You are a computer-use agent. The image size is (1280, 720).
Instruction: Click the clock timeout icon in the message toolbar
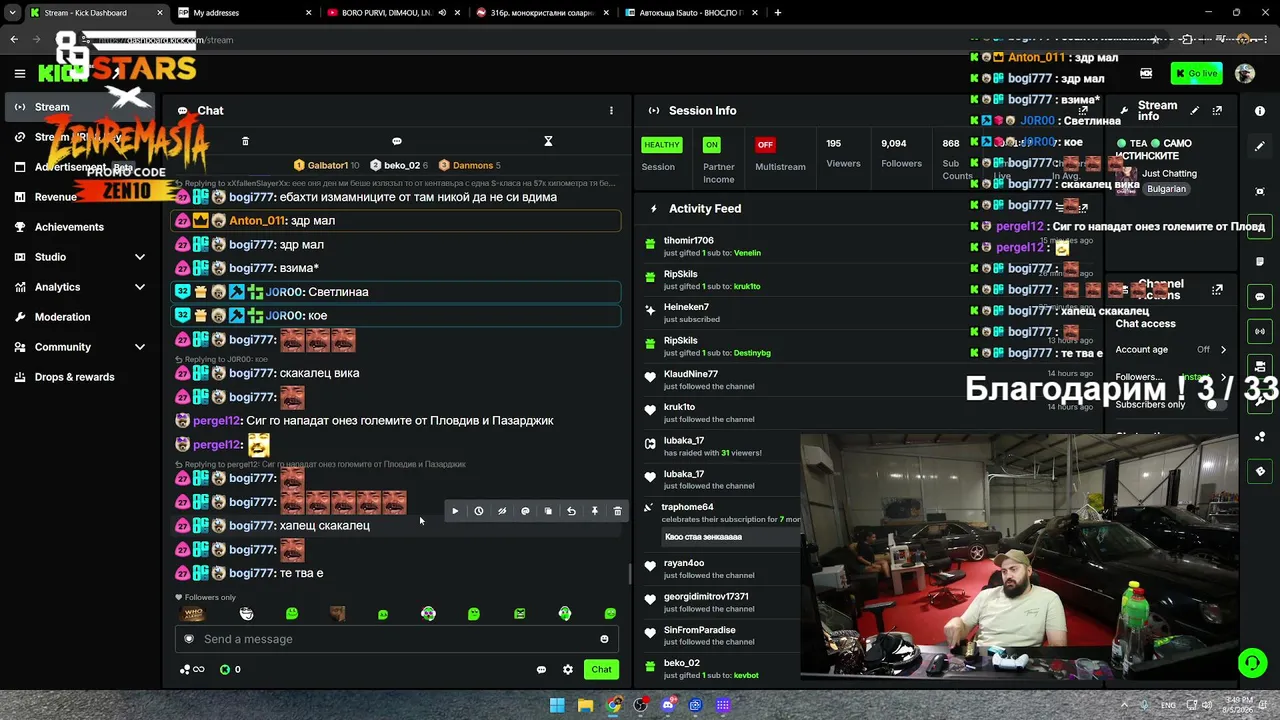tap(479, 511)
